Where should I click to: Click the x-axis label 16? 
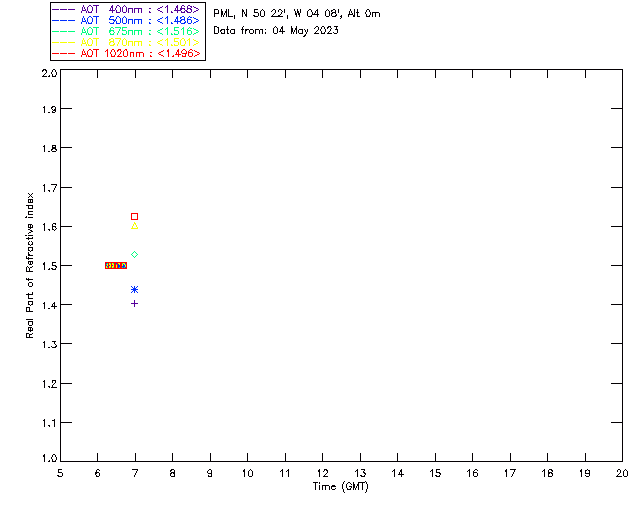[x=472, y=473]
